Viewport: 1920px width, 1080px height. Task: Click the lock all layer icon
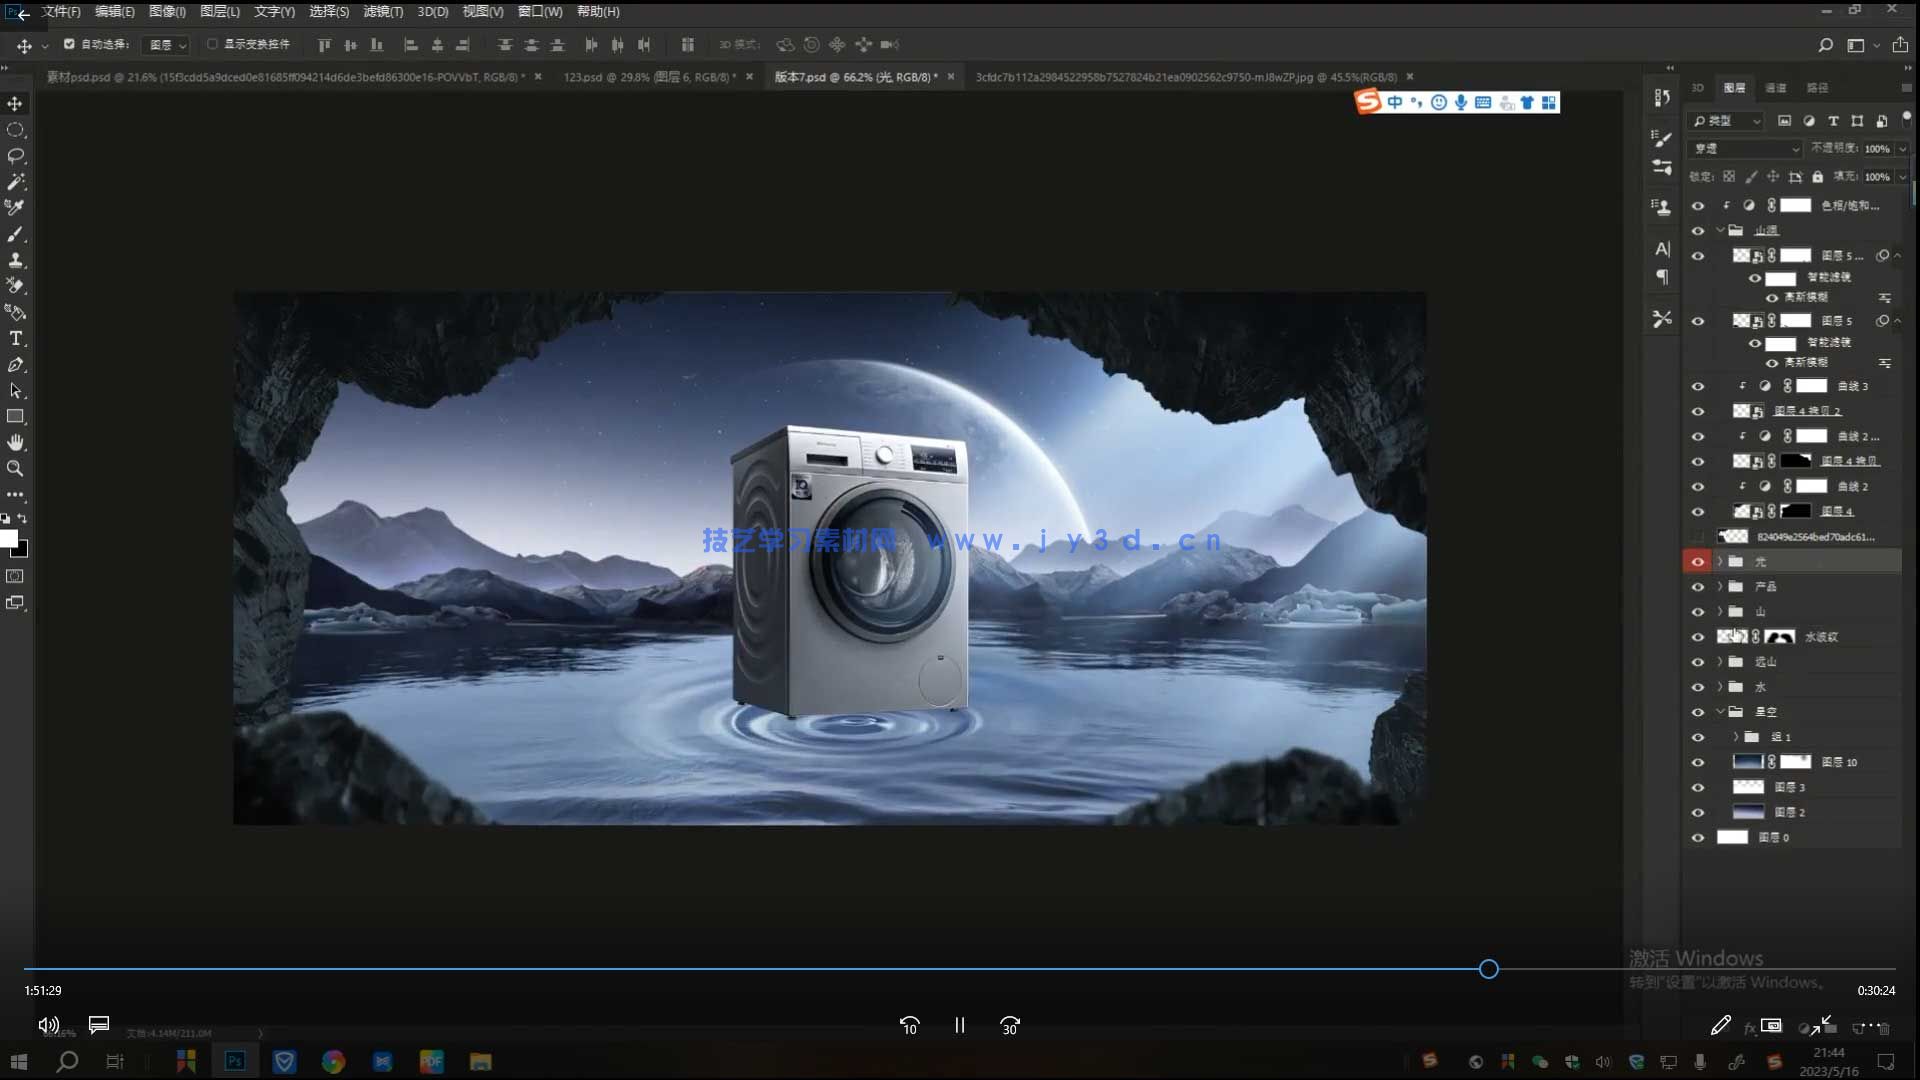1817,177
